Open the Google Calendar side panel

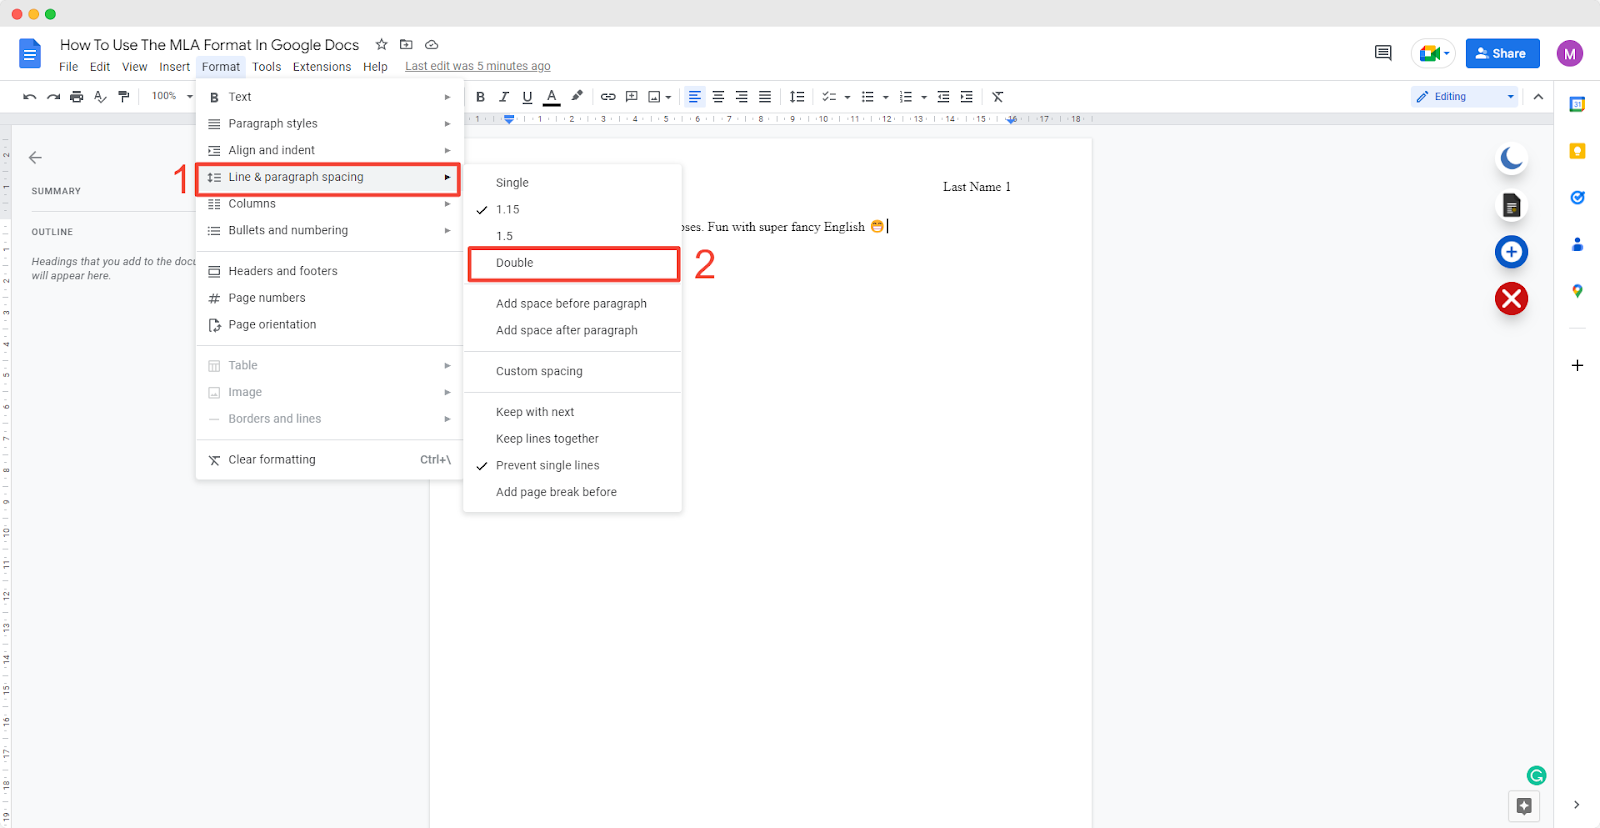point(1577,104)
